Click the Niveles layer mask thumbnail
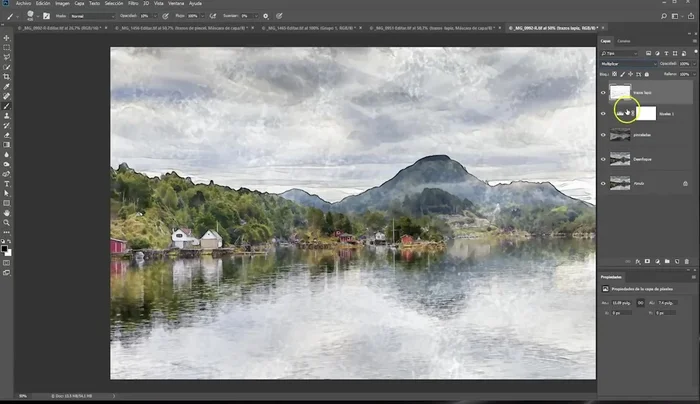This screenshot has height=404, width=700. click(644, 113)
